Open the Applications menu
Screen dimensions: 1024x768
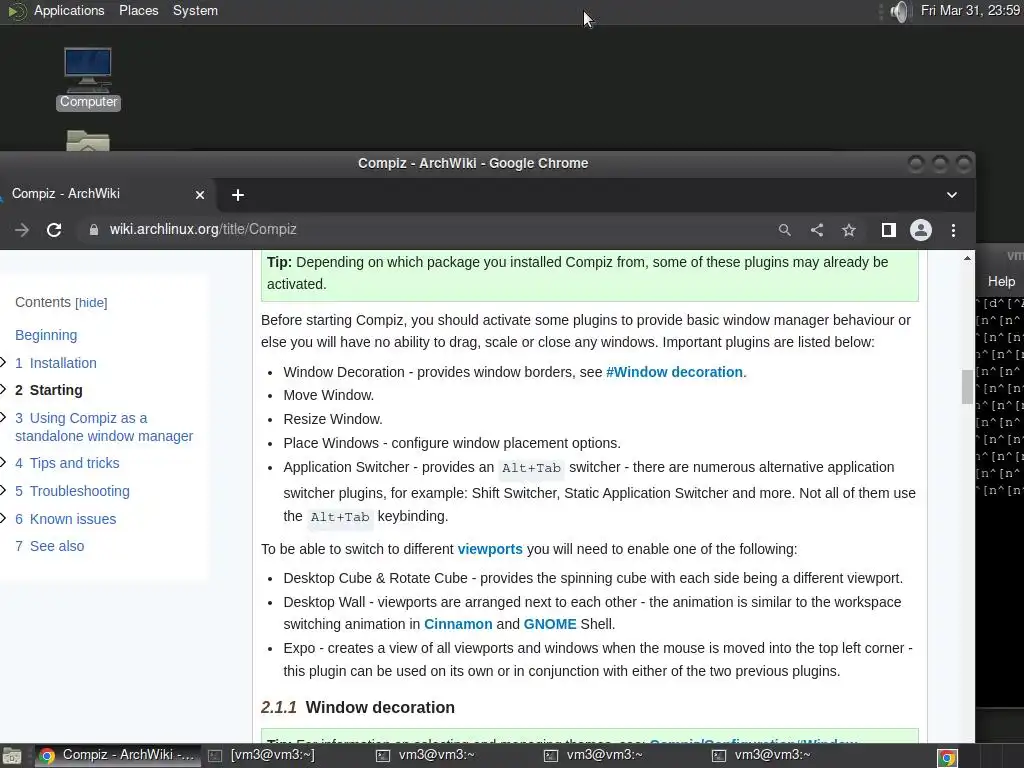(x=69, y=10)
